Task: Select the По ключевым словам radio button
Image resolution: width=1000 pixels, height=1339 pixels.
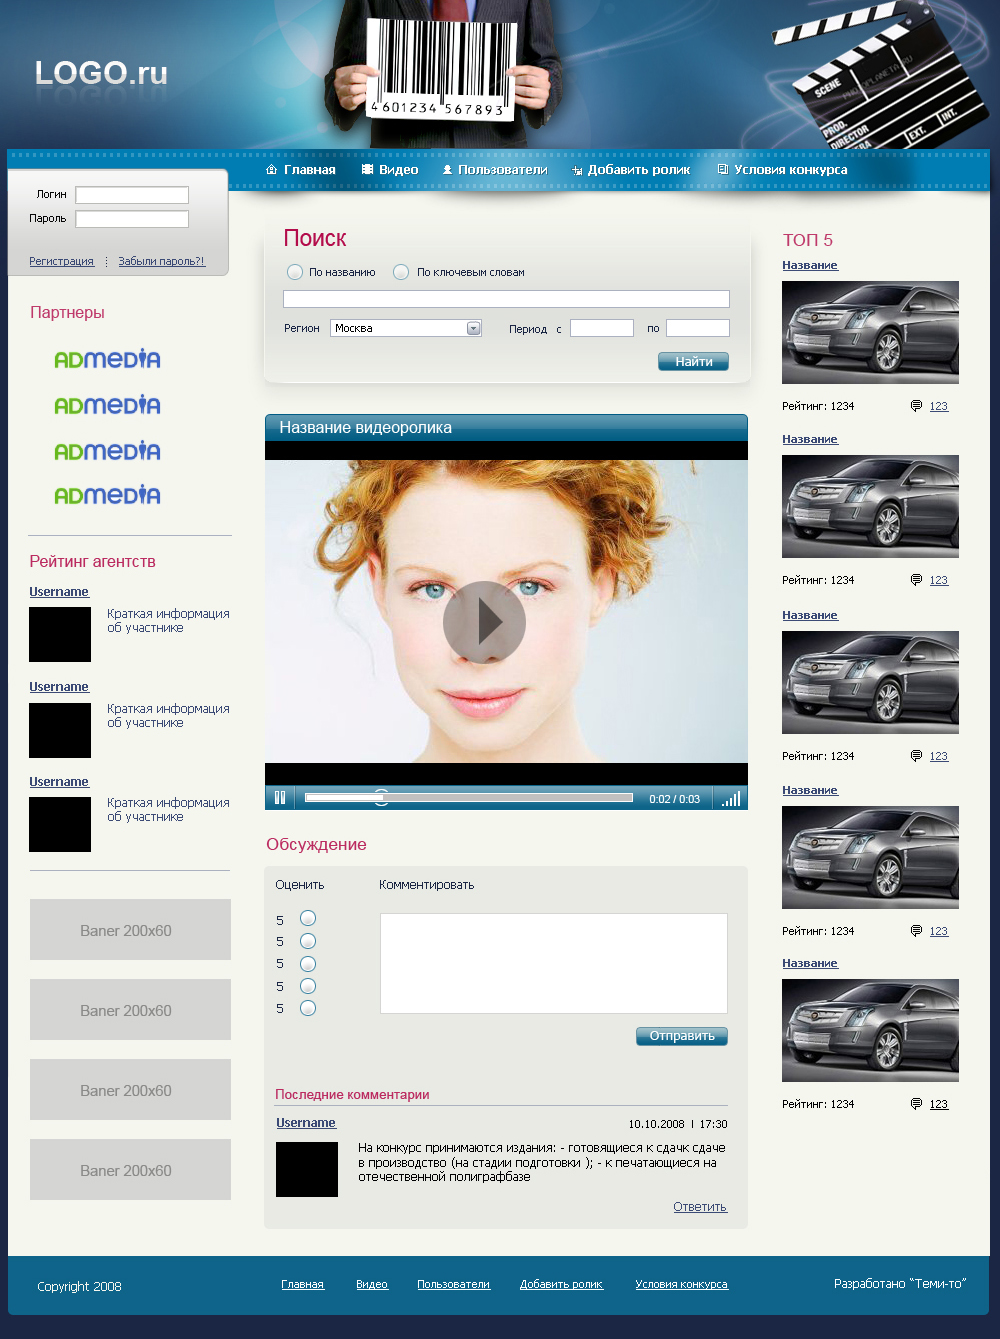Action: pyautogui.click(x=401, y=272)
